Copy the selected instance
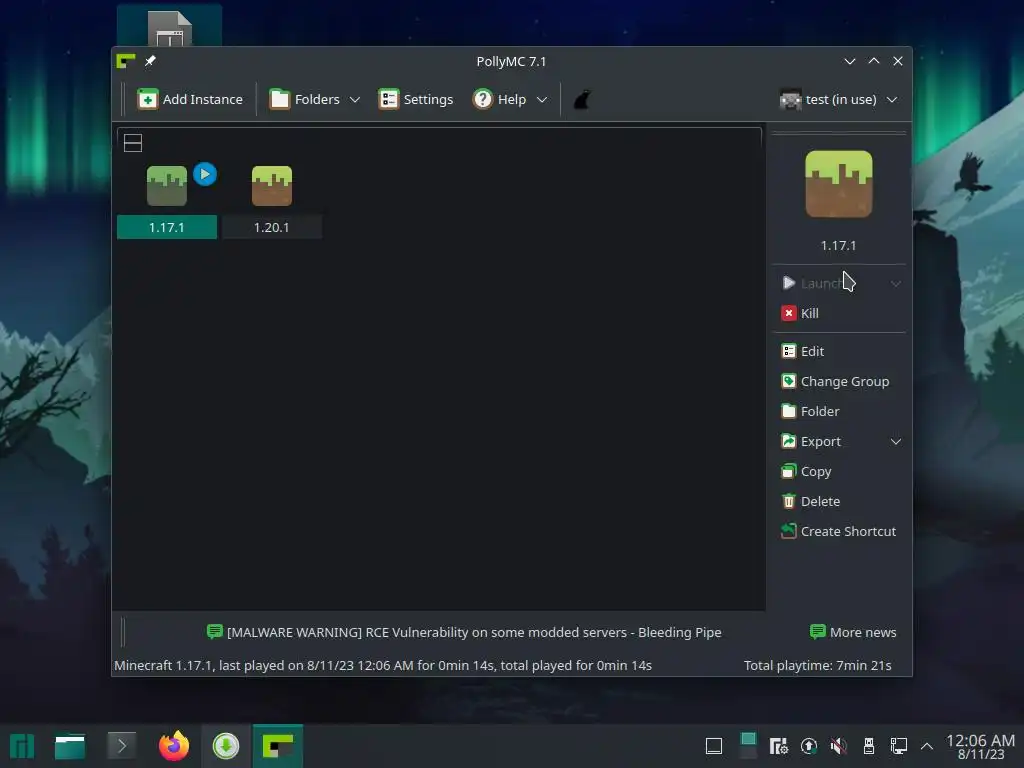This screenshot has height=768, width=1024. pos(807,472)
